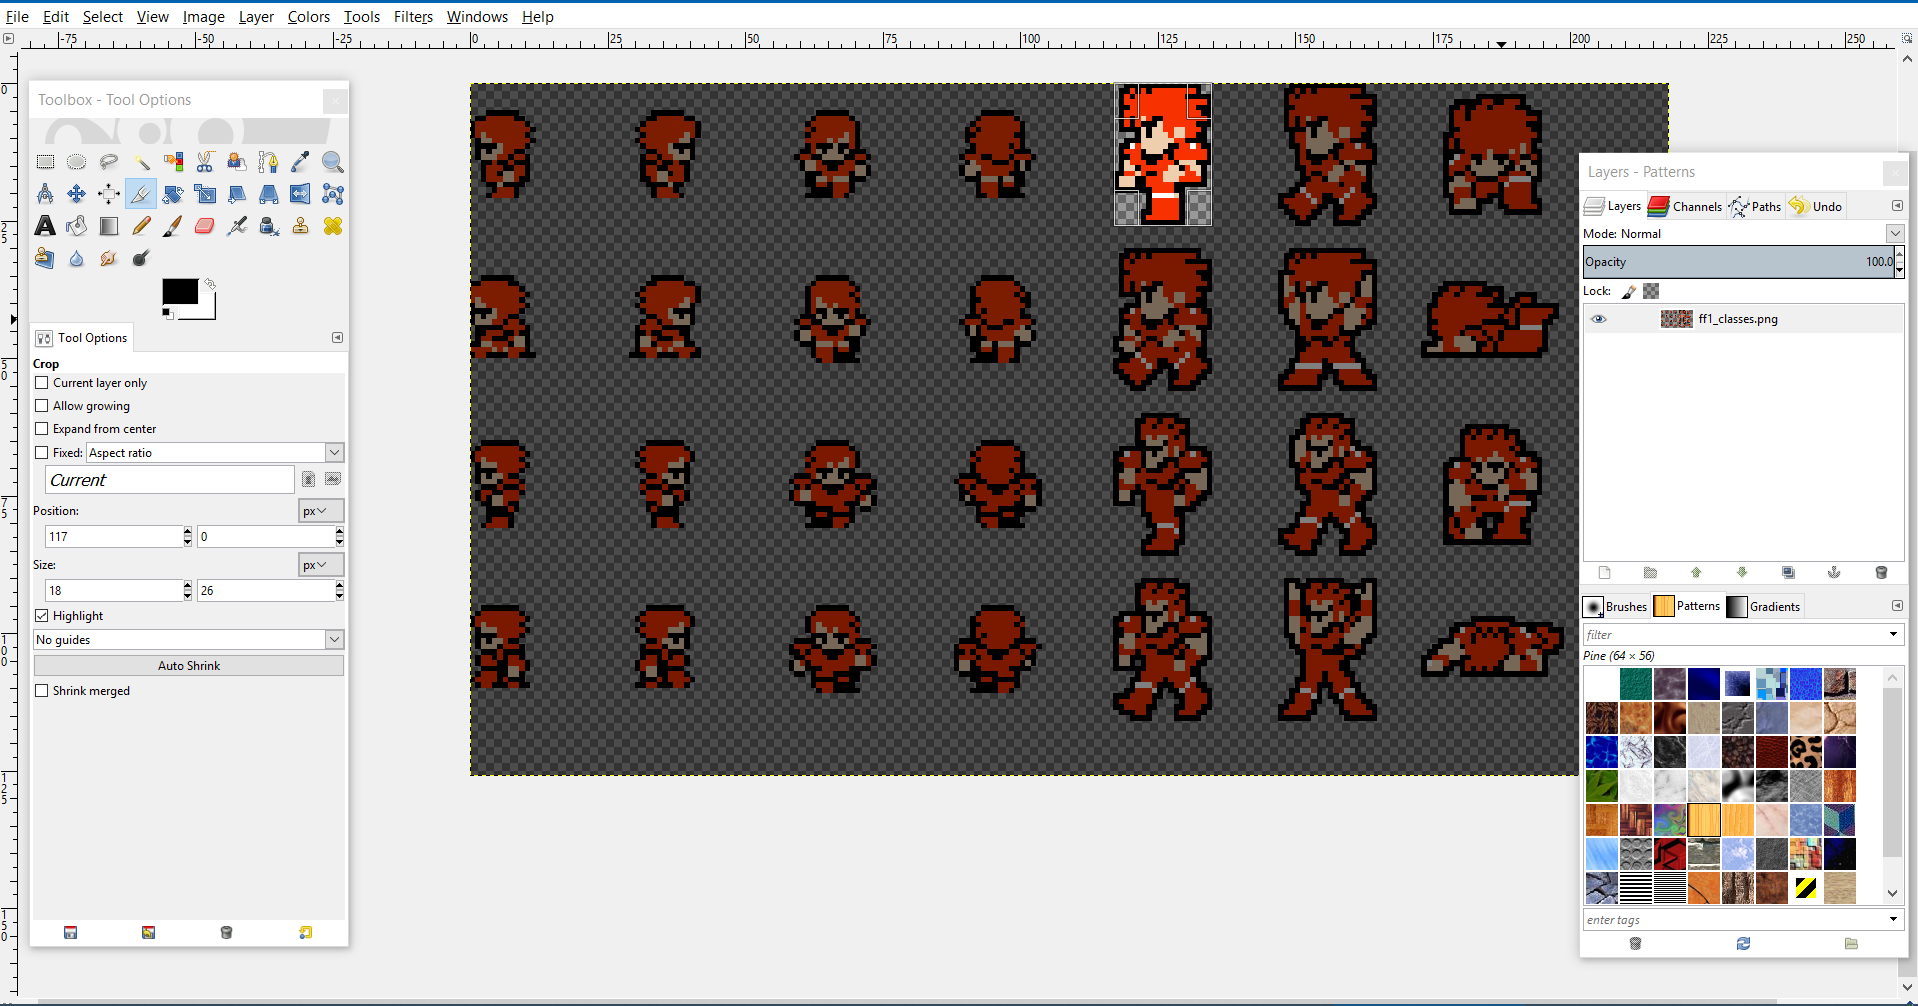Select the Free Select lasso tool
This screenshot has height=1006, width=1918.
[x=109, y=162]
